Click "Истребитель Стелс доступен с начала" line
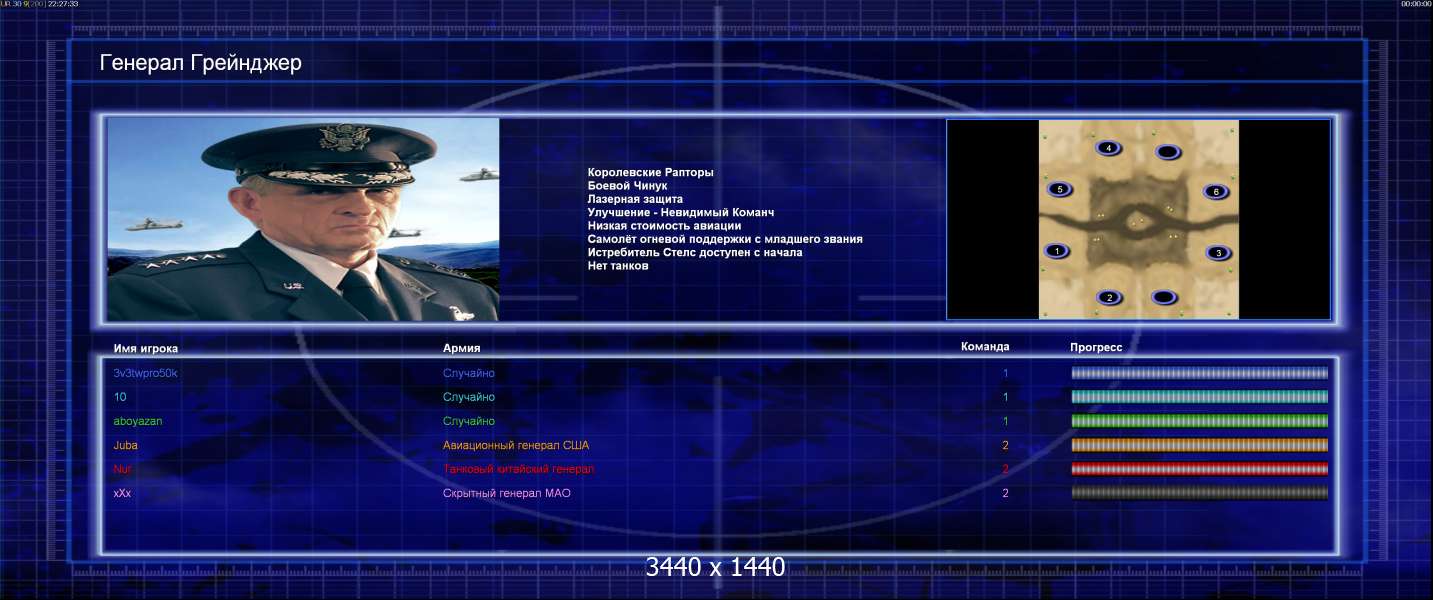Viewport: 1433px width, 600px height. [x=695, y=252]
